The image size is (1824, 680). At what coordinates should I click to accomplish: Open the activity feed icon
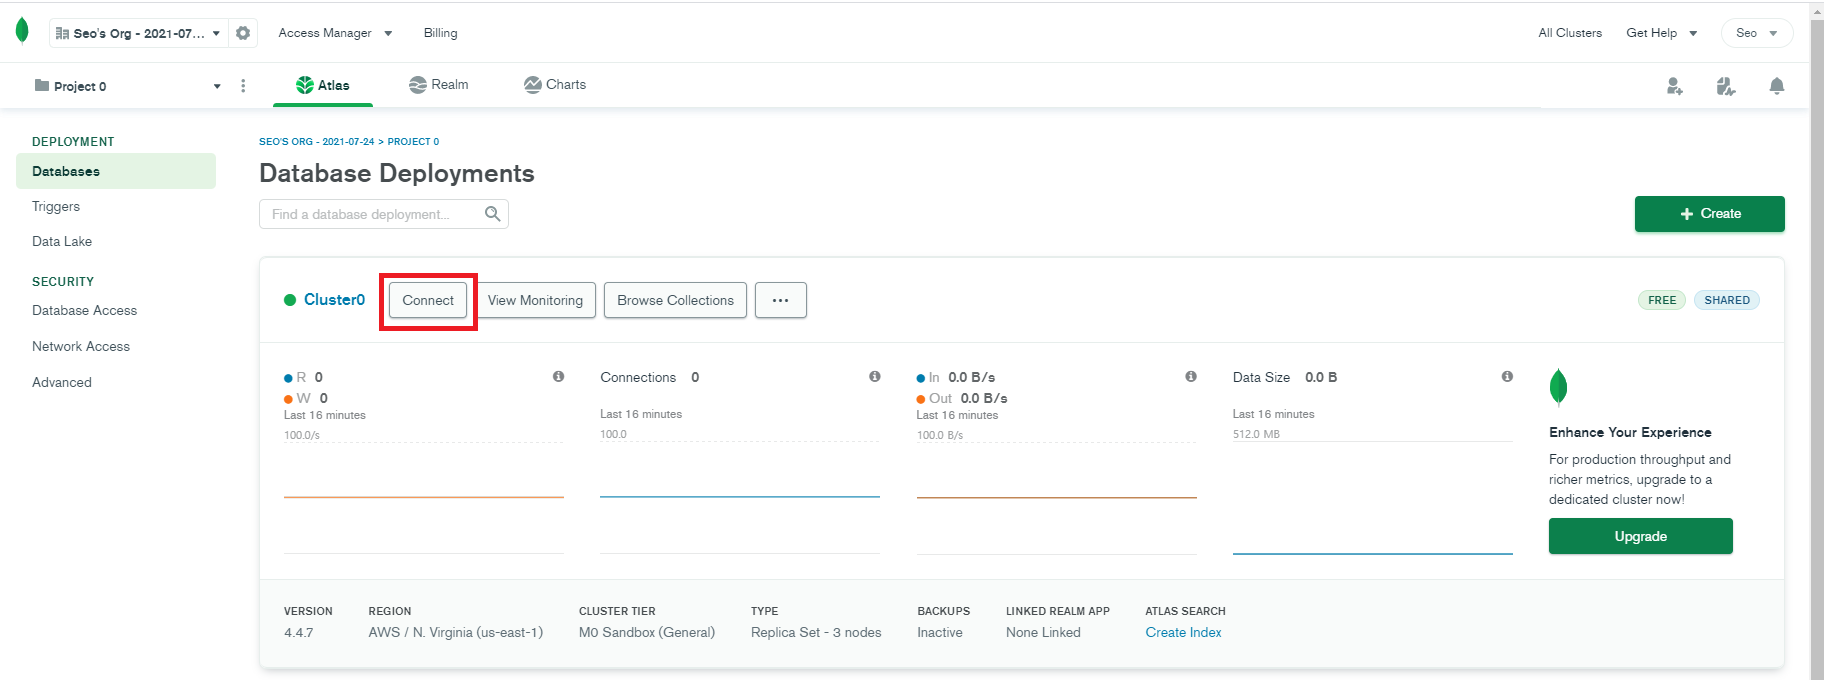tap(1725, 86)
